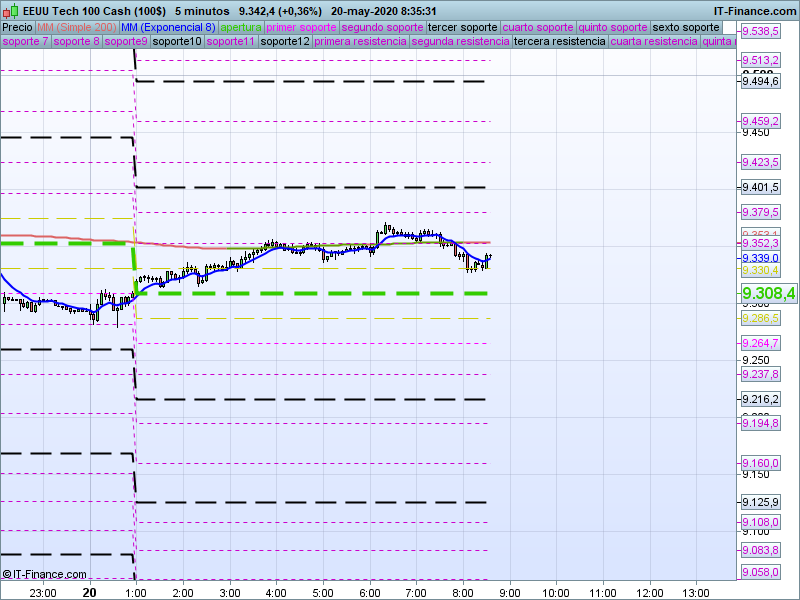
Task: Open the cuarto soporte label
Action: 538,27
